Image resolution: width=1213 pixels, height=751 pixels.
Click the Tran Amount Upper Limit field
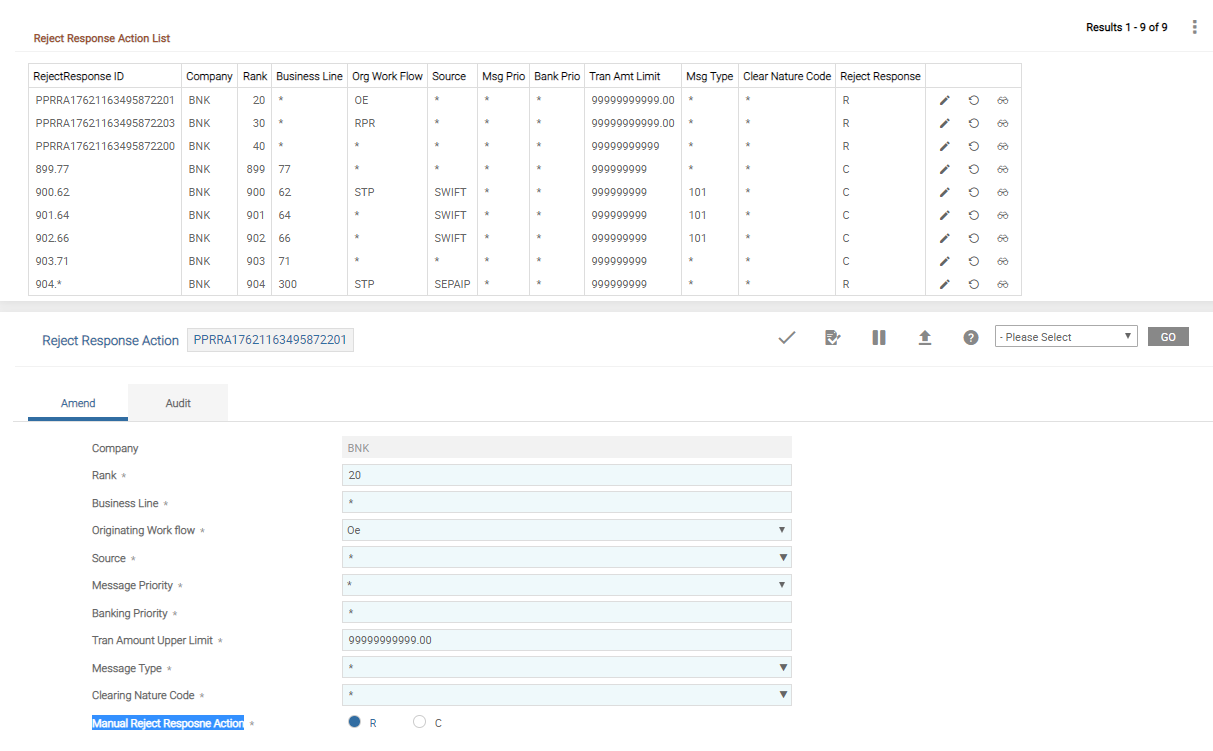coord(566,640)
